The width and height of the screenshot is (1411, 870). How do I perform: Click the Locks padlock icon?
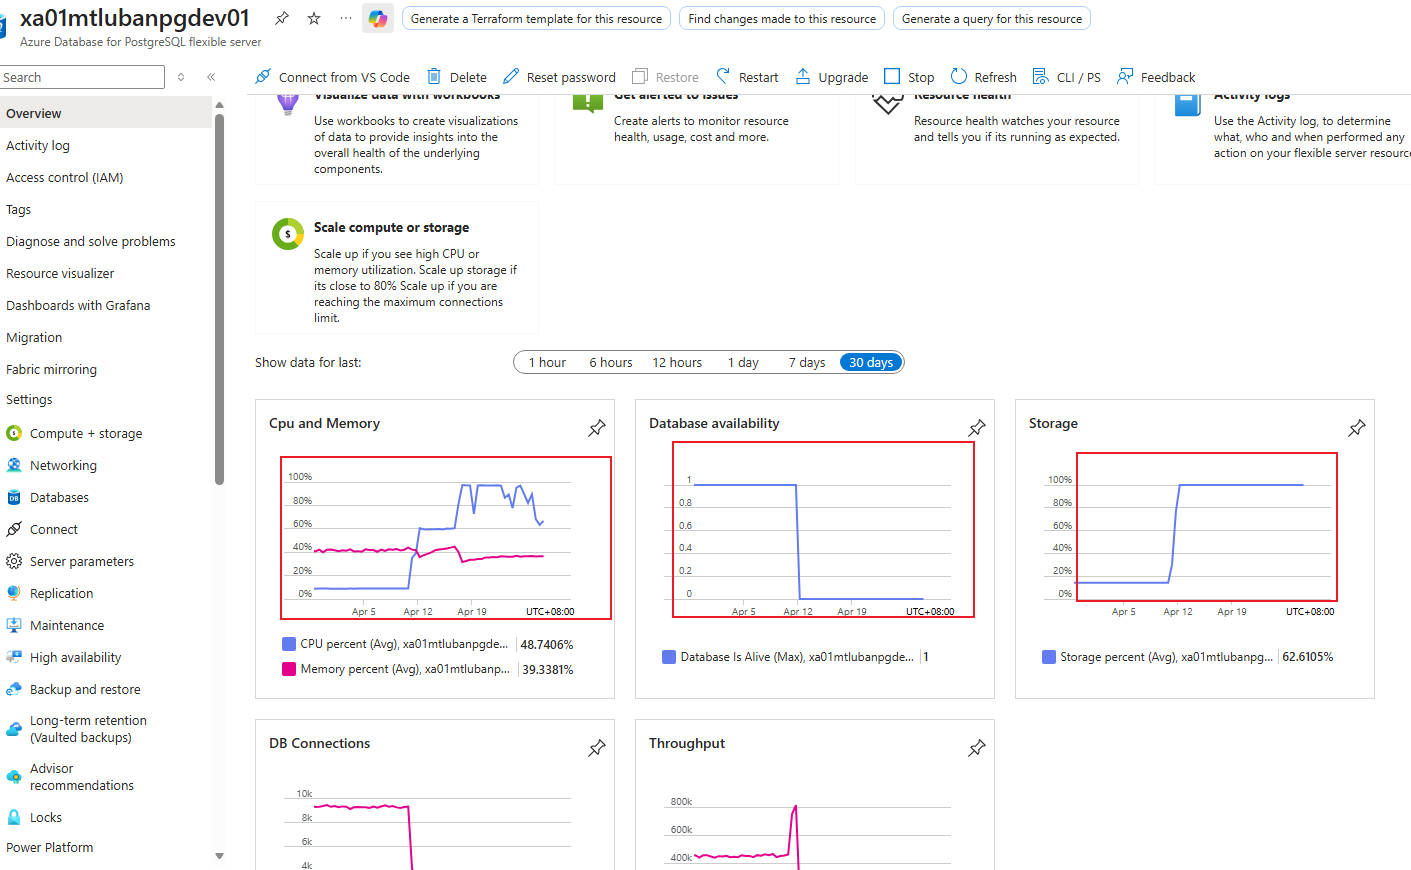pos(14,817)
